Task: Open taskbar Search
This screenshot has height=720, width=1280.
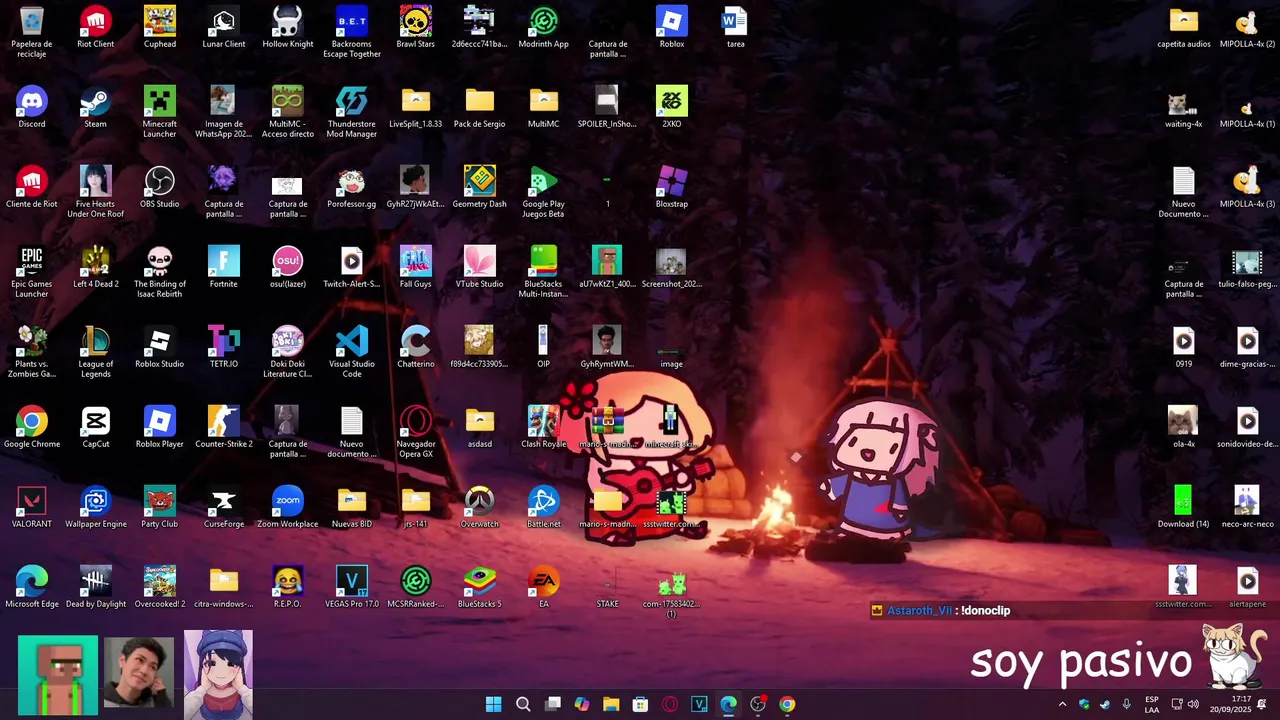Action: point(523,704)
